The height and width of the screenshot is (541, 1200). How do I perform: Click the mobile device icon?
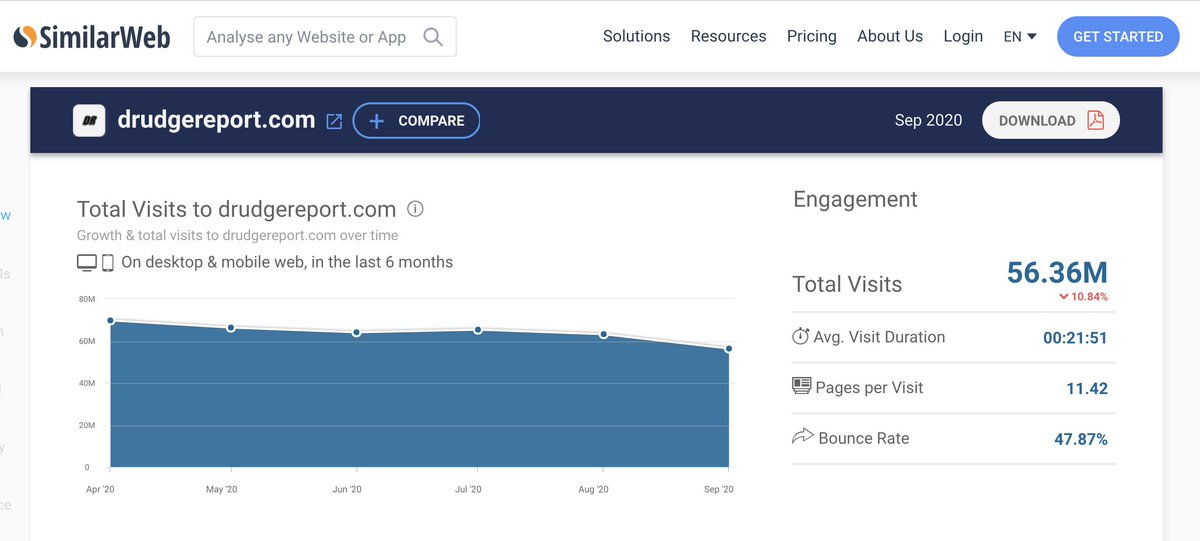point(107,263)
